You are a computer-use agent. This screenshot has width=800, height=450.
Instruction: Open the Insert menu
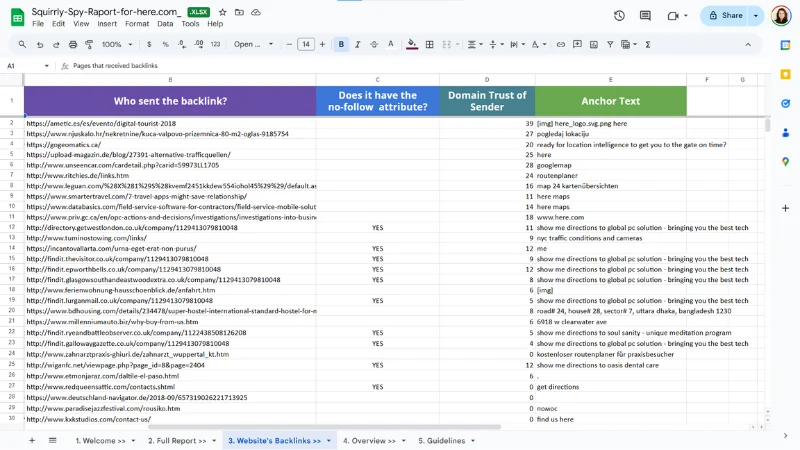[x=107, y=23]
